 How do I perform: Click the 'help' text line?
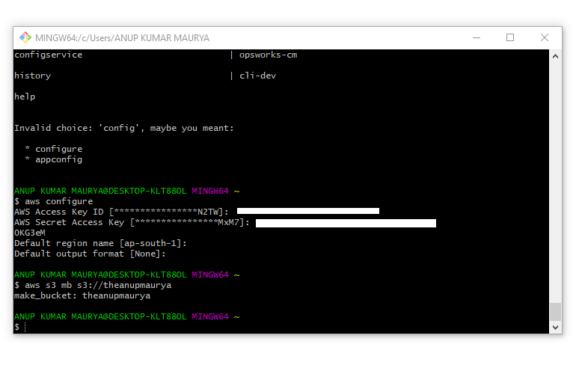[25, 97]
